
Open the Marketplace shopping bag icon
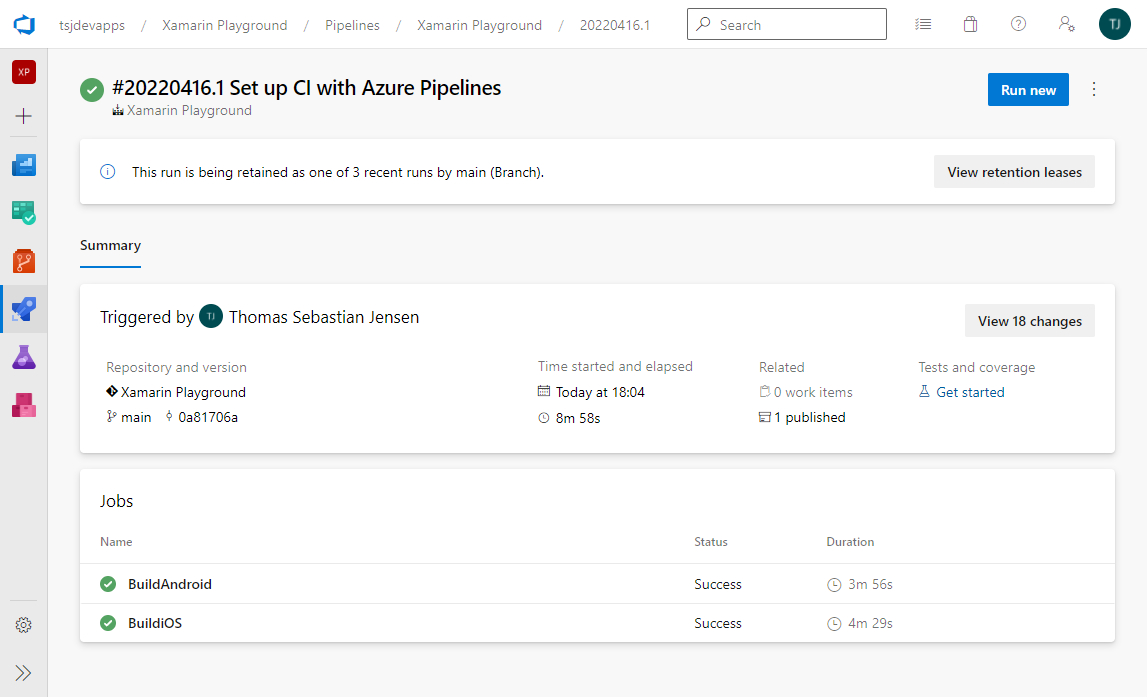[970, 25]
